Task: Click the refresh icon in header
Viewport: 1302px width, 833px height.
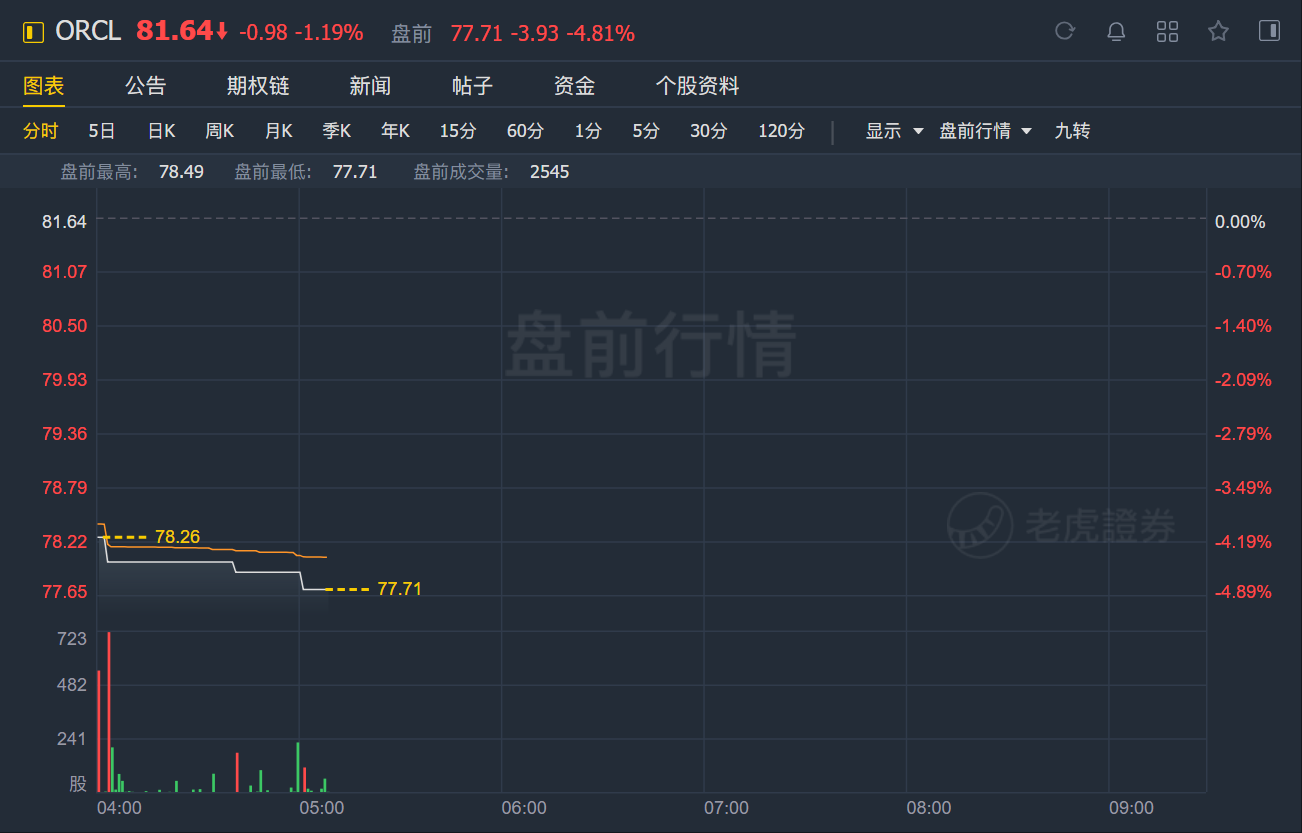Action: point(1065,31)
